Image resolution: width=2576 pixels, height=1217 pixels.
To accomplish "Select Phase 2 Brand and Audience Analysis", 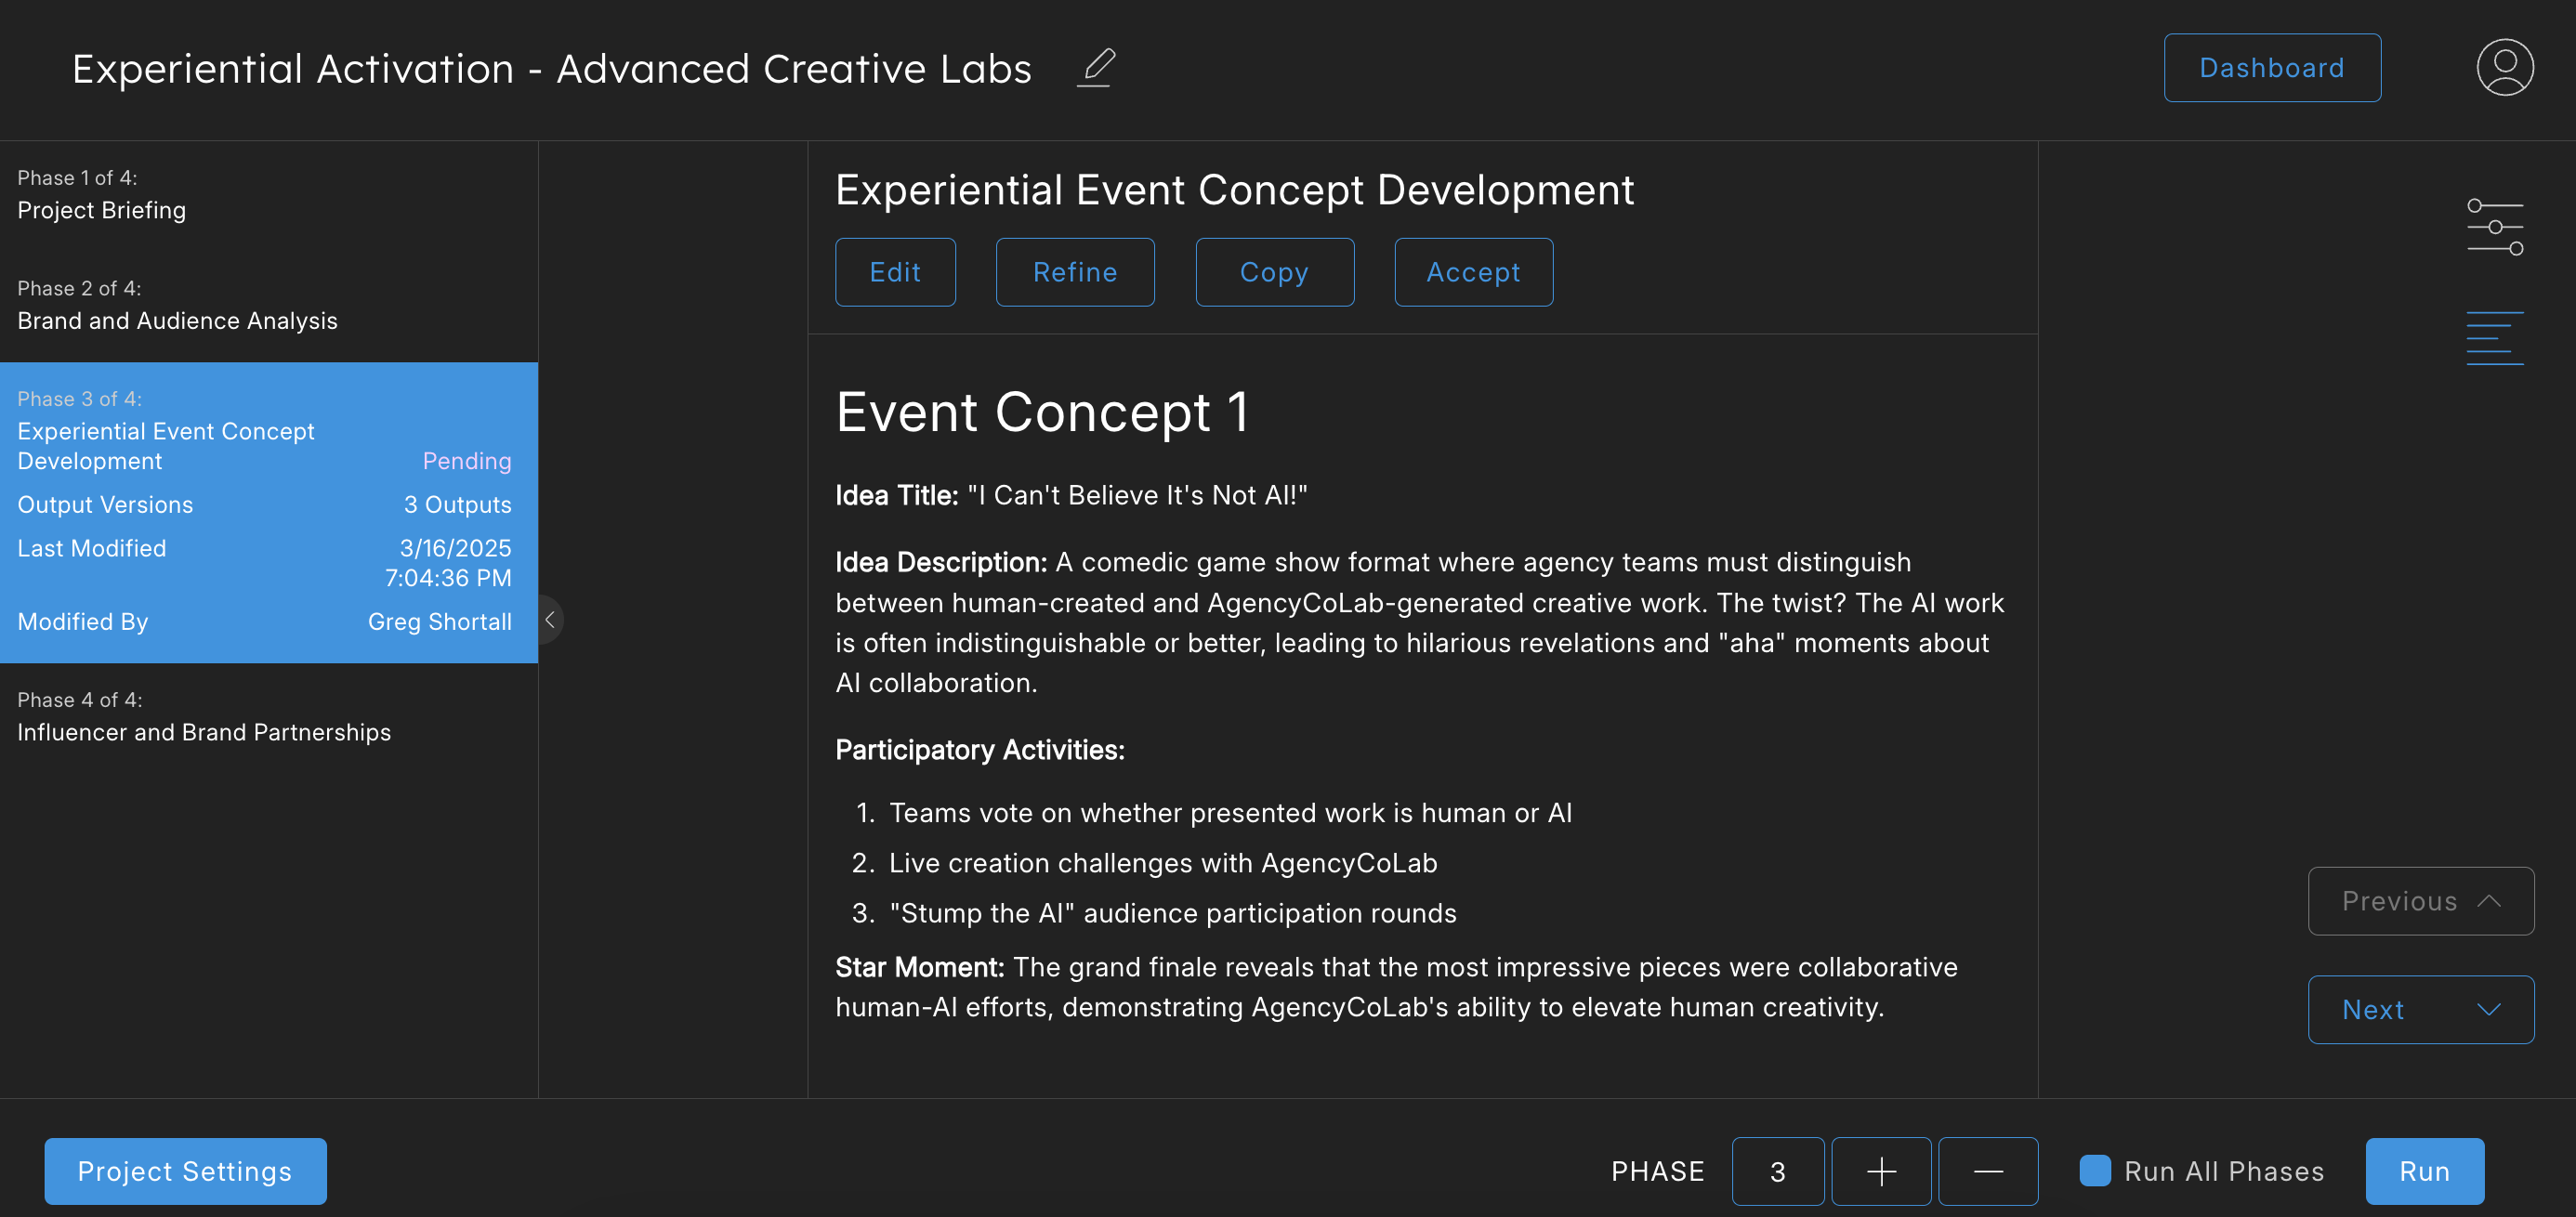I will tap(177, 320).
